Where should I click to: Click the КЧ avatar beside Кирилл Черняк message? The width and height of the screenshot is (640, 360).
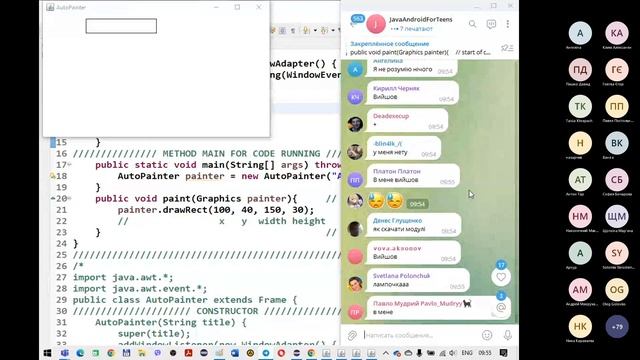[x=355, y=97]
